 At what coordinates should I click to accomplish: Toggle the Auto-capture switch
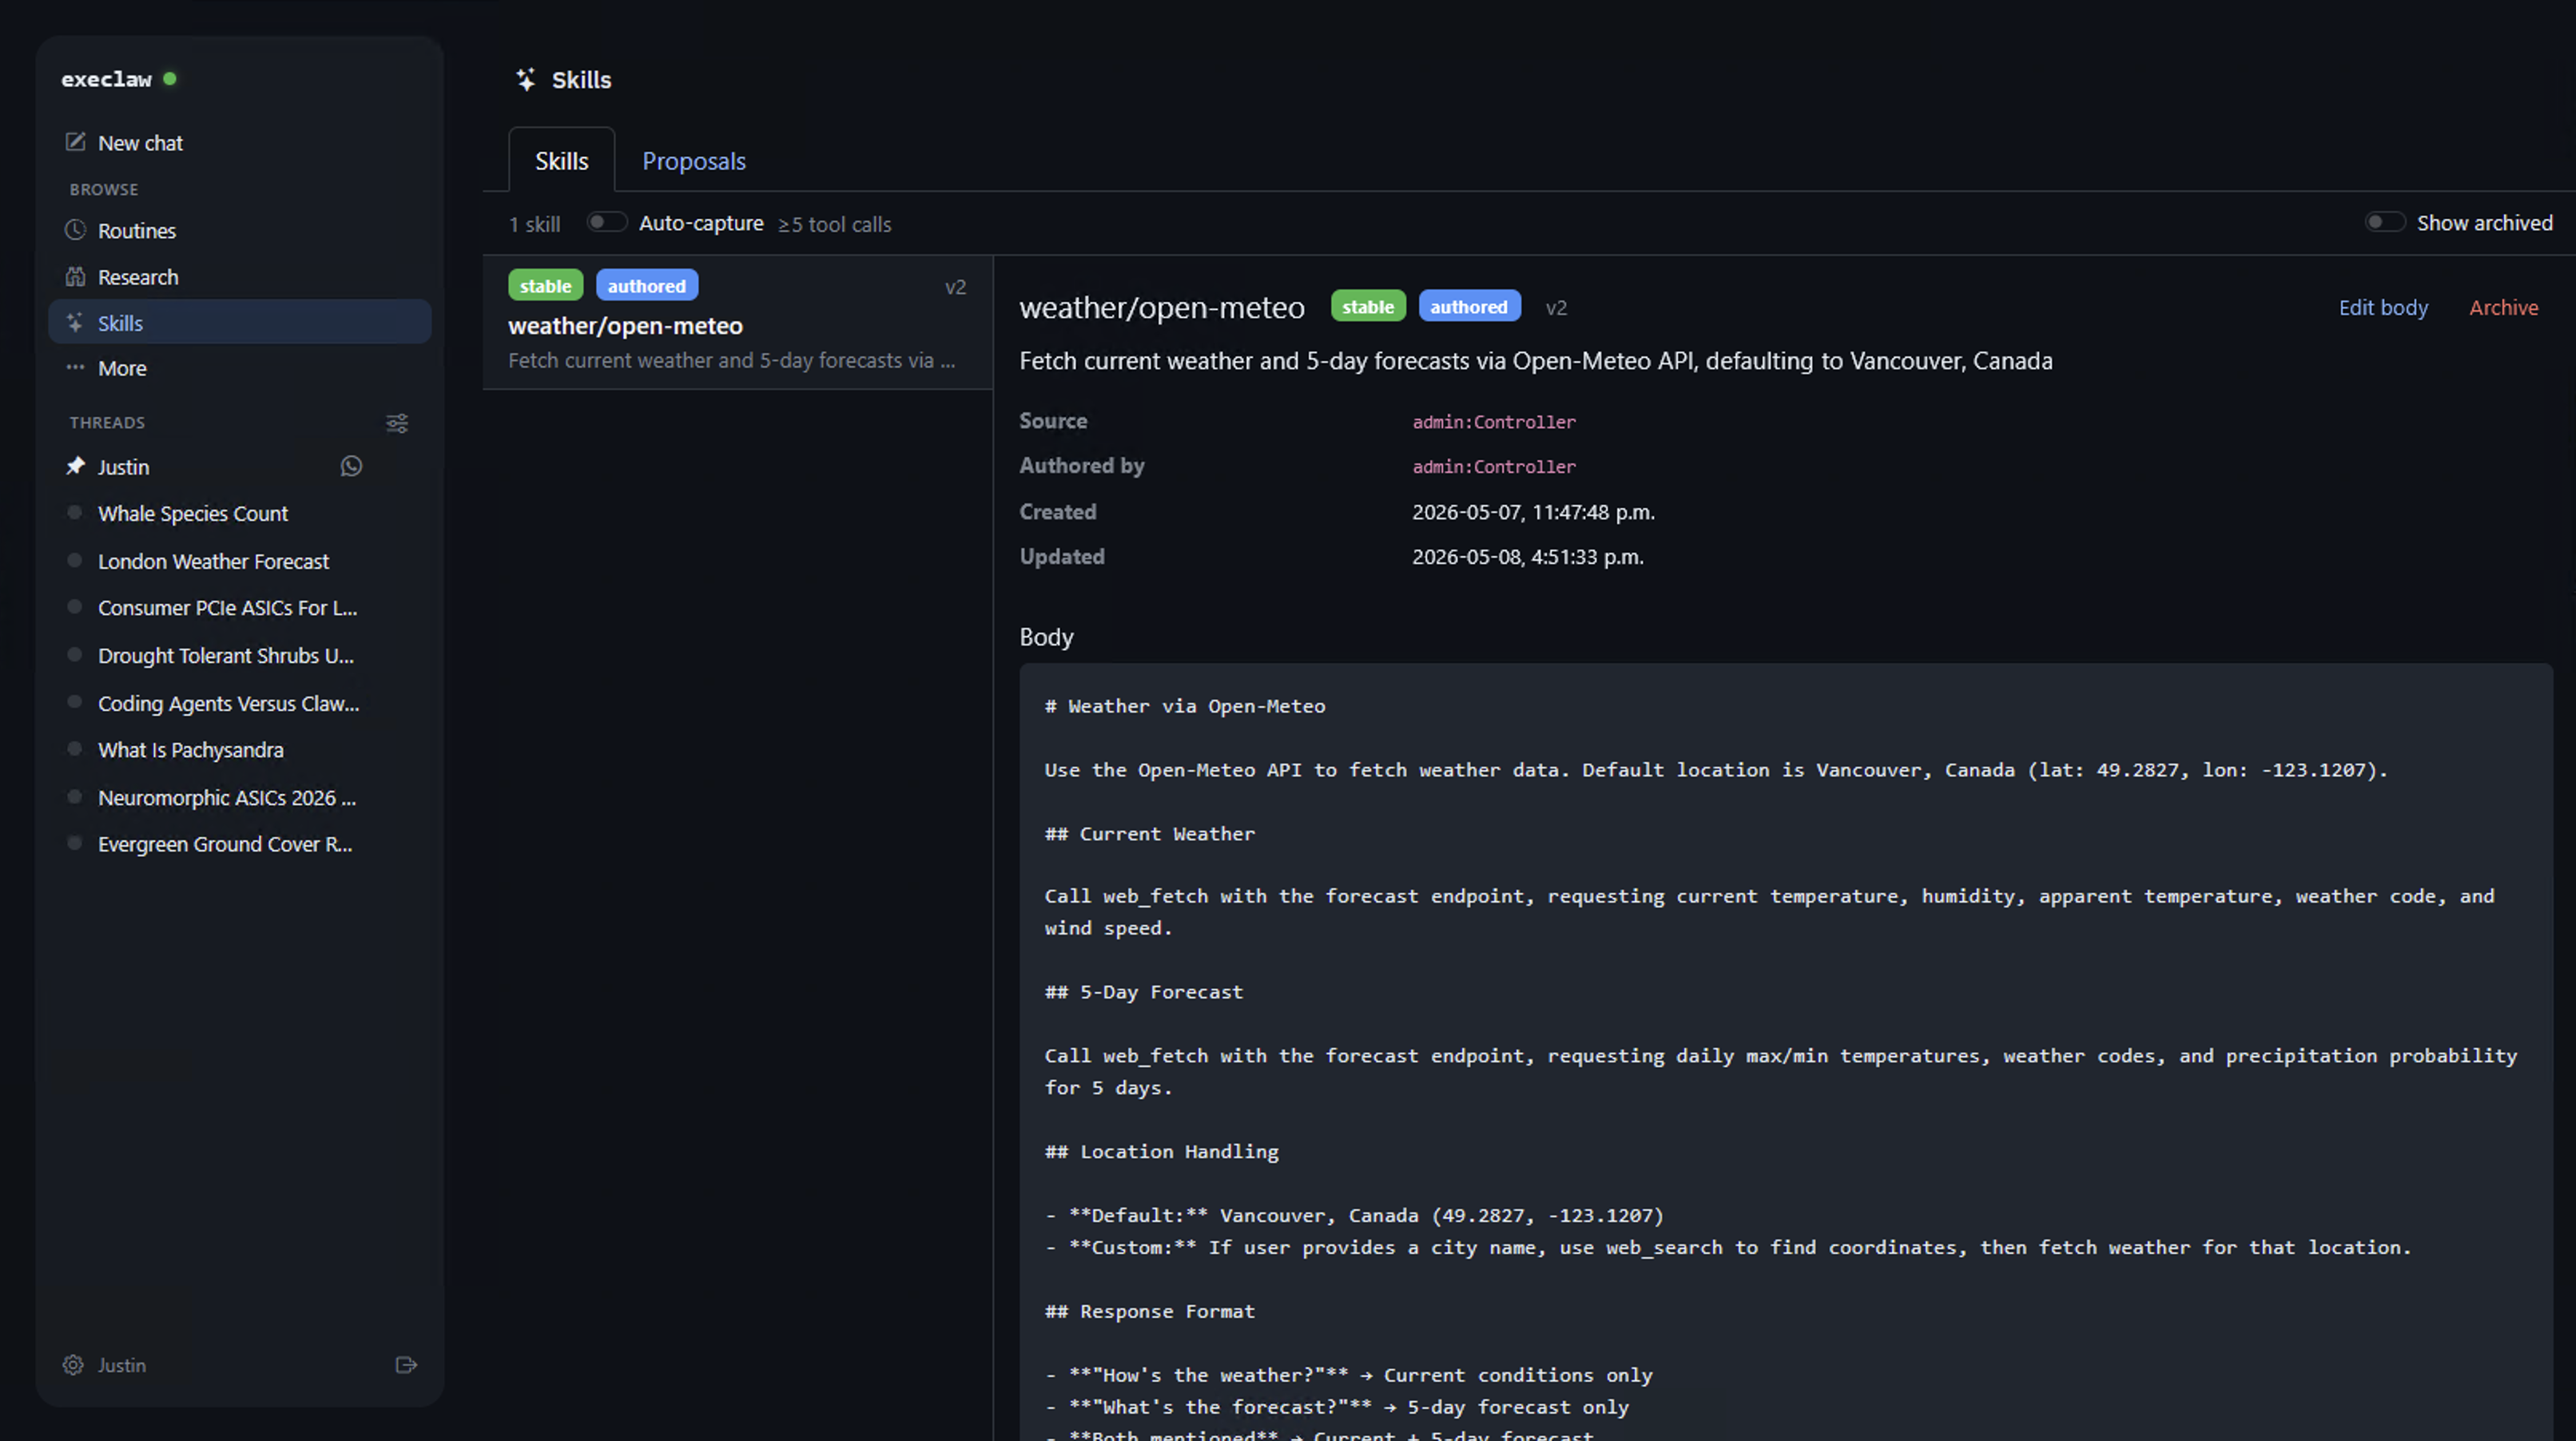coord(606,222)
